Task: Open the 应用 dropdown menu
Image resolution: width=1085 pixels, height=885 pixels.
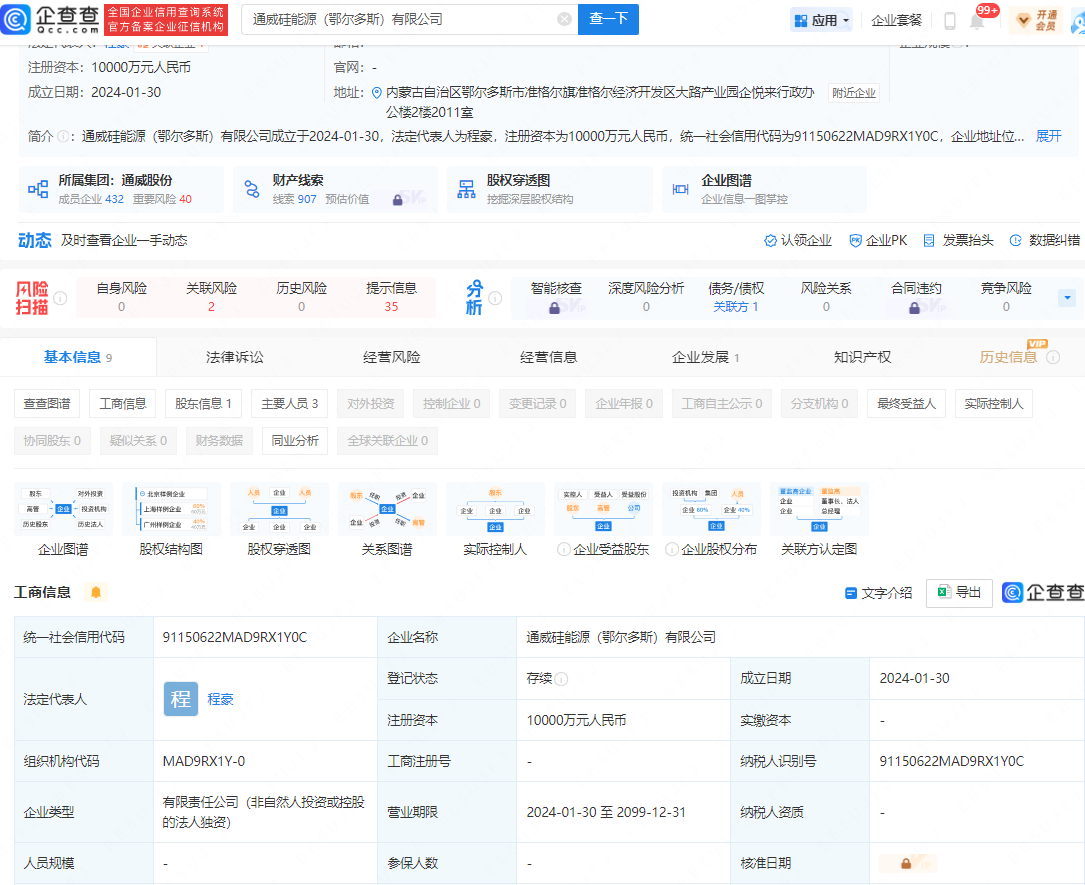Action: click(821, 20)
